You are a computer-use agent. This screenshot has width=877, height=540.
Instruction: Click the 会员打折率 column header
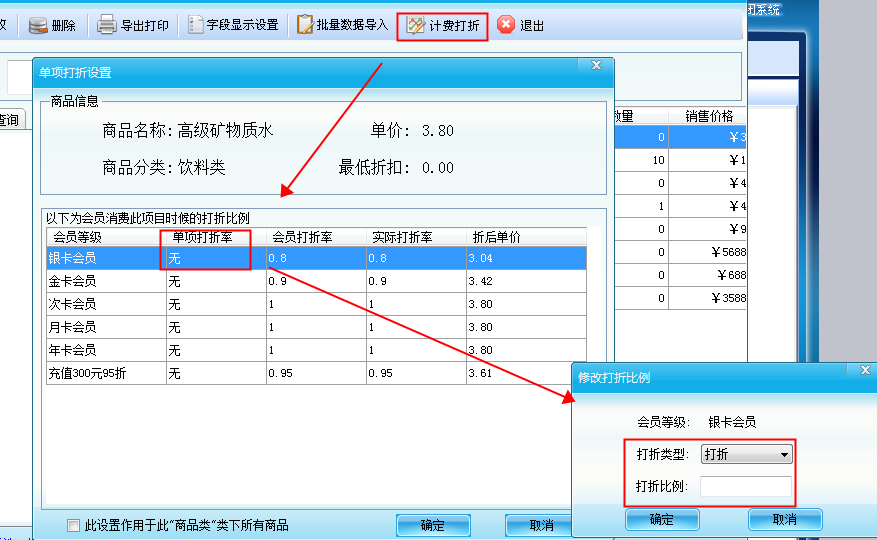[x=317, y=237]
